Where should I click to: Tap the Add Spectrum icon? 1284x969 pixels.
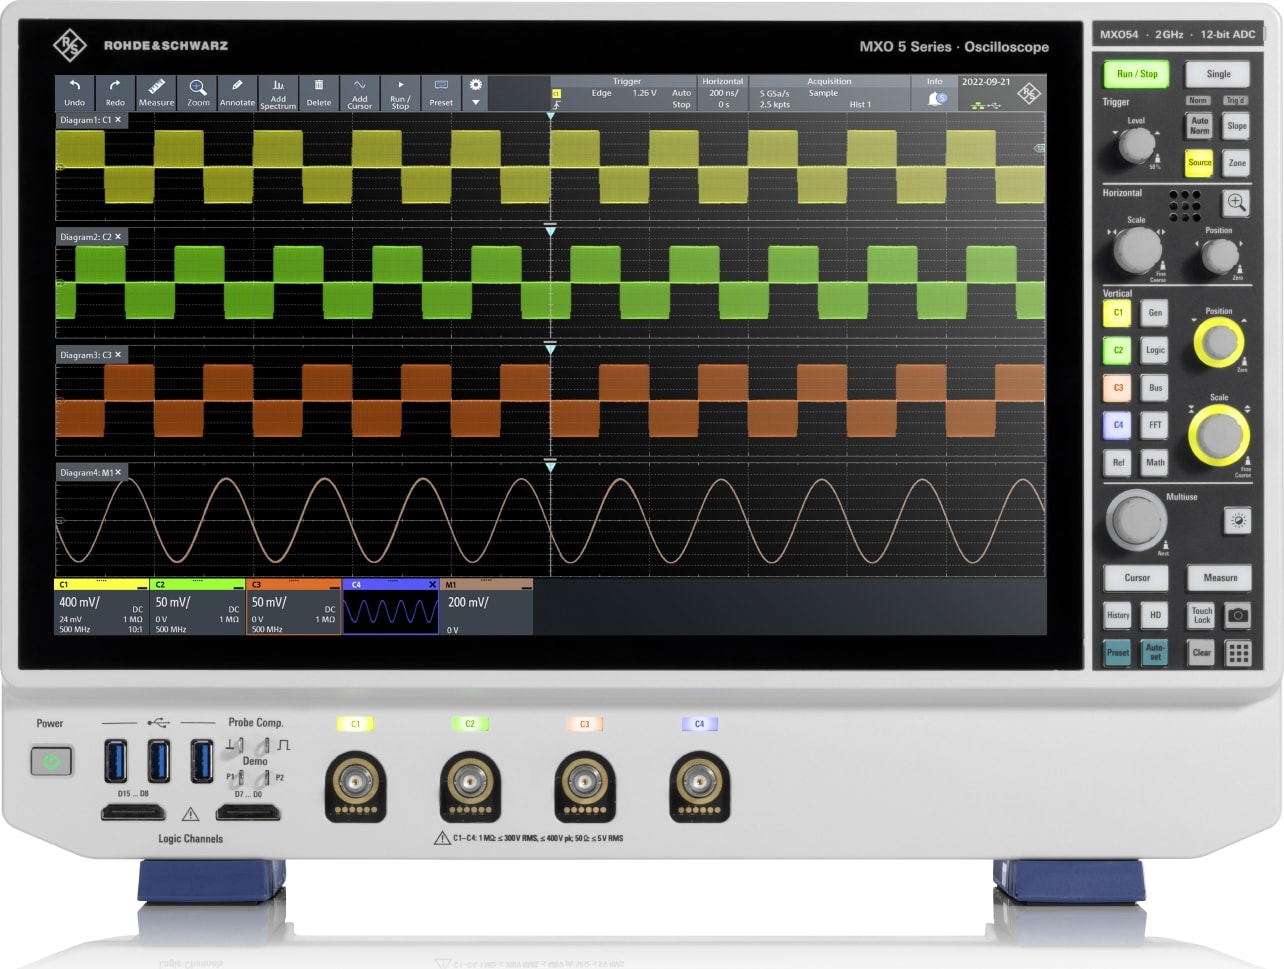[278, 92]
